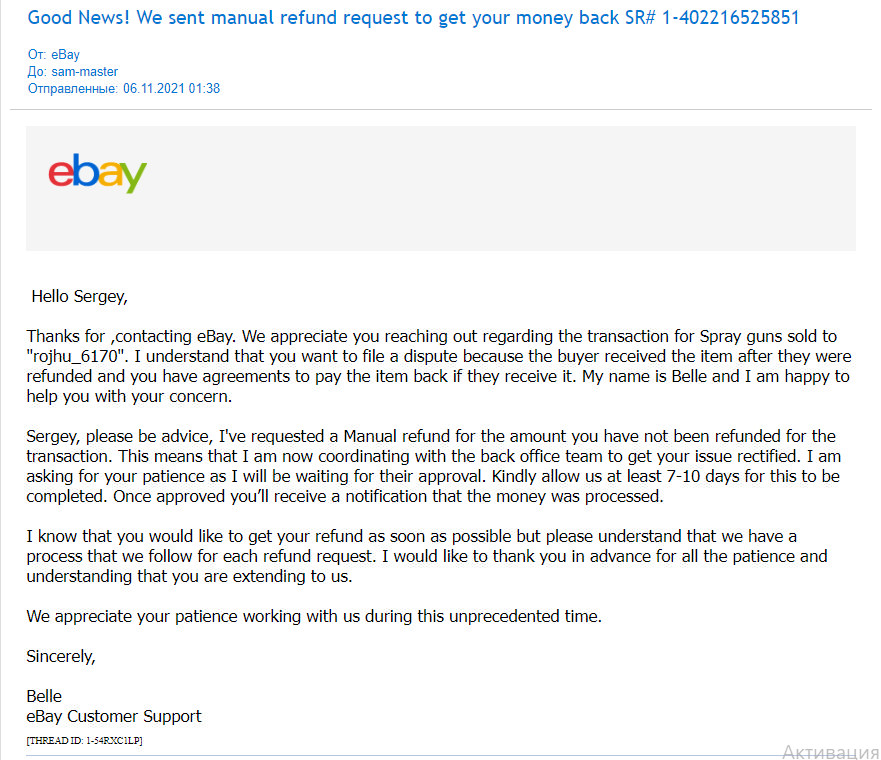Click the eBay Customer Support signature
Screen dimensions: 881x760
[113, 716]
